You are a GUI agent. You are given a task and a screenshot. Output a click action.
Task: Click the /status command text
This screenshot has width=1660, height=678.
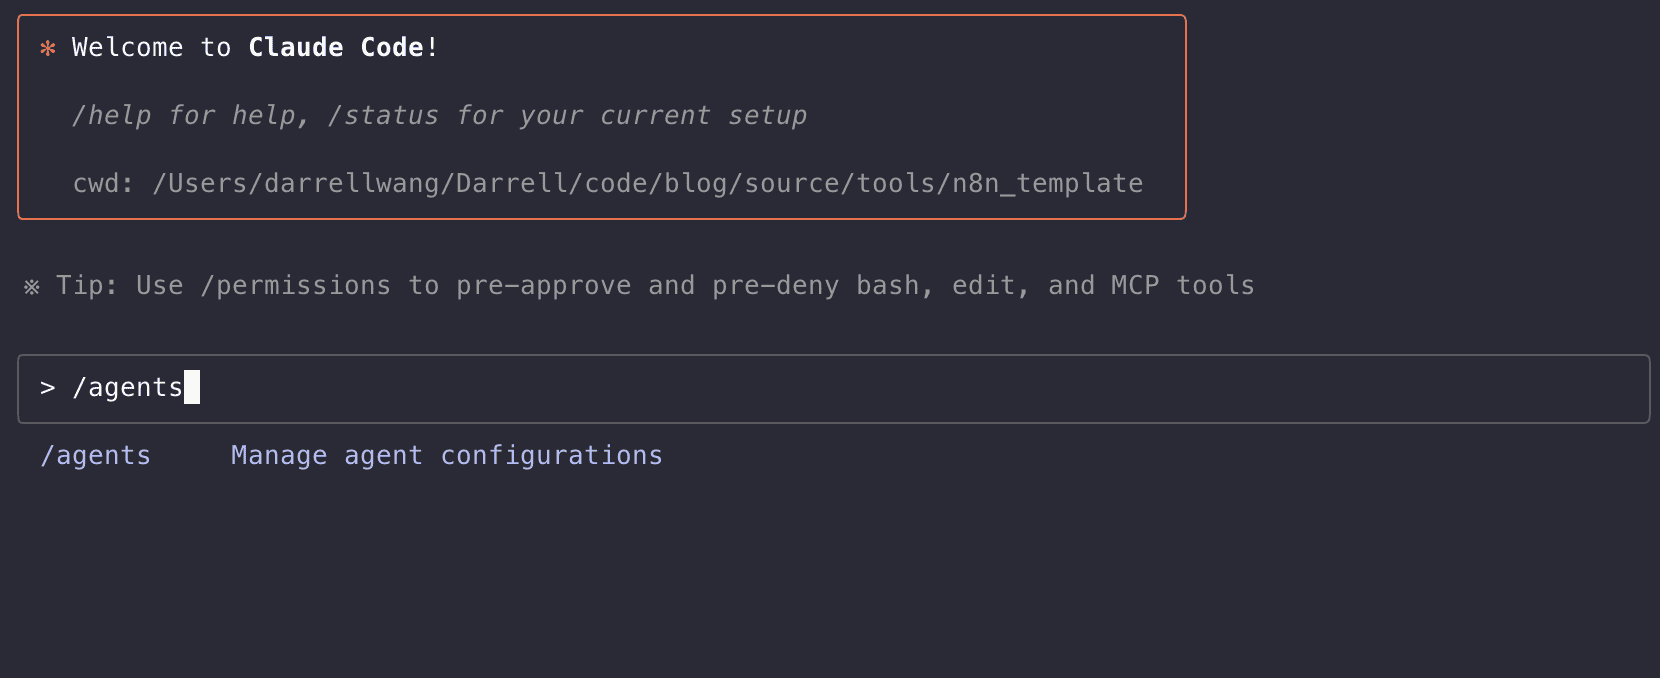(383, 115)
